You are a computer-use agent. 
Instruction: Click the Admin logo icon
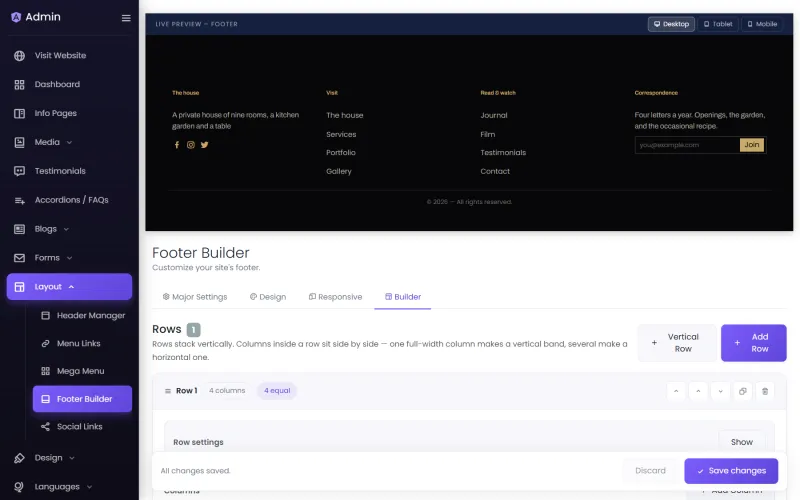(x=16, y=17)
